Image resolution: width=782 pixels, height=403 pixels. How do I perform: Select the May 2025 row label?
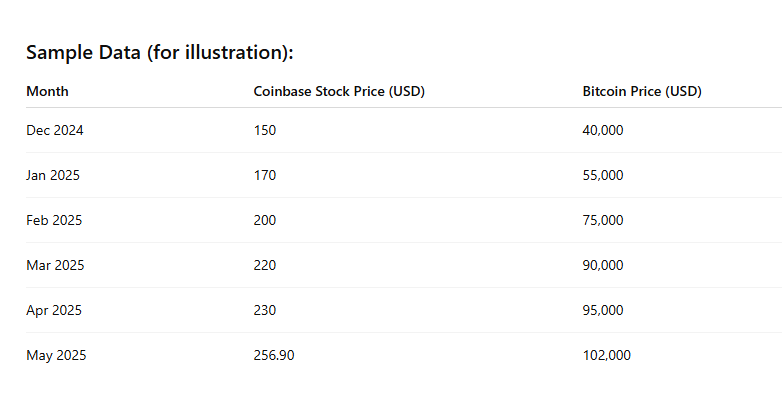[x=56, y=355]
